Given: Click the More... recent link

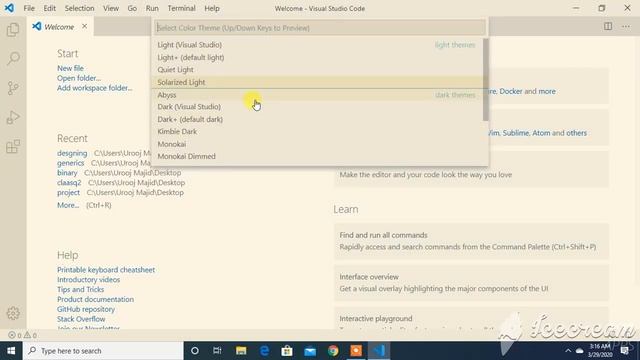Looking at the screenshot, I should coord(68,205).
